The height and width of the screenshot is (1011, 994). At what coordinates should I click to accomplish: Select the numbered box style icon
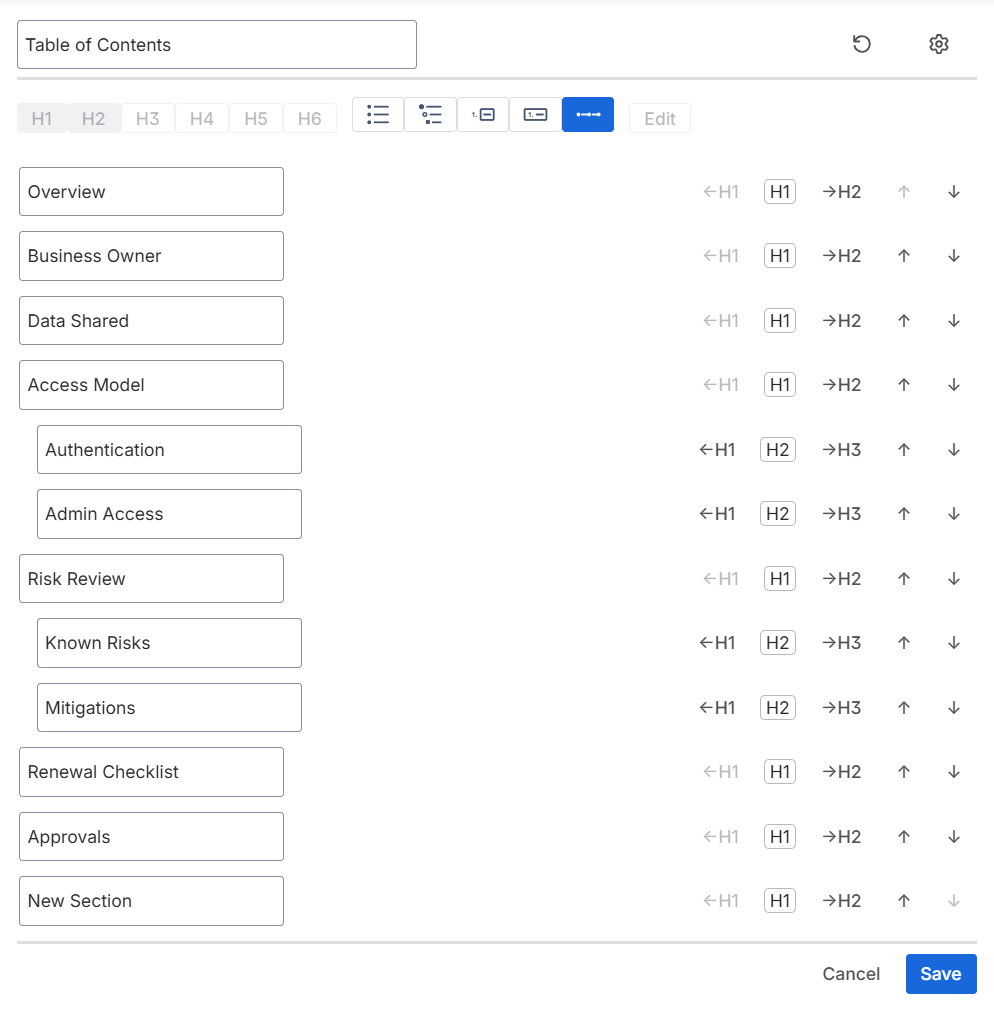tap(535, 115)
